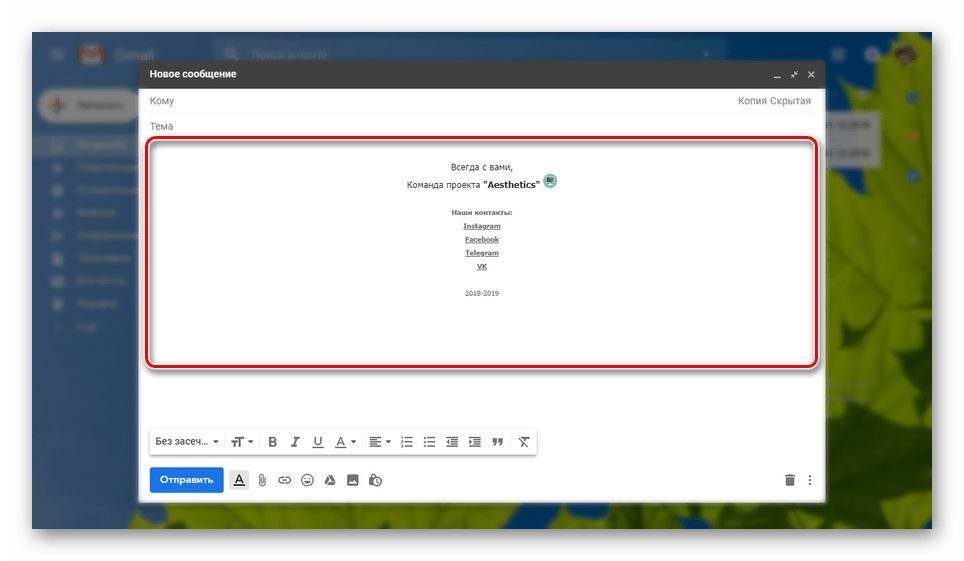Open the text size dropdown

(x=242, y=442)
